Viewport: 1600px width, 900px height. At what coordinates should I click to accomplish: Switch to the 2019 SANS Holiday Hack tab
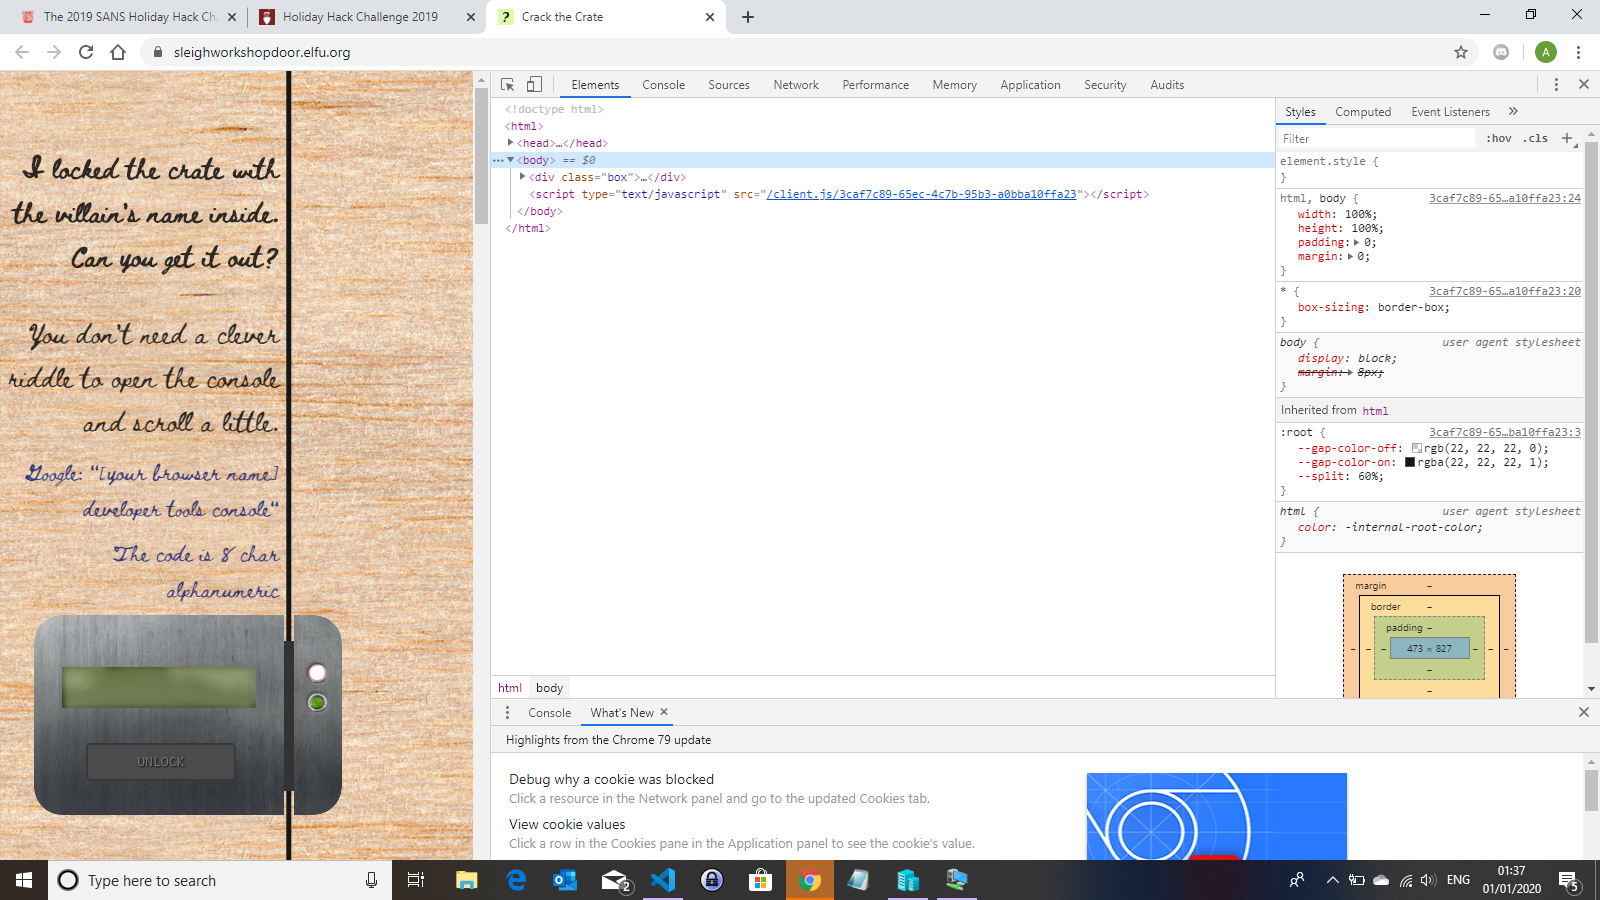(129, 17)
